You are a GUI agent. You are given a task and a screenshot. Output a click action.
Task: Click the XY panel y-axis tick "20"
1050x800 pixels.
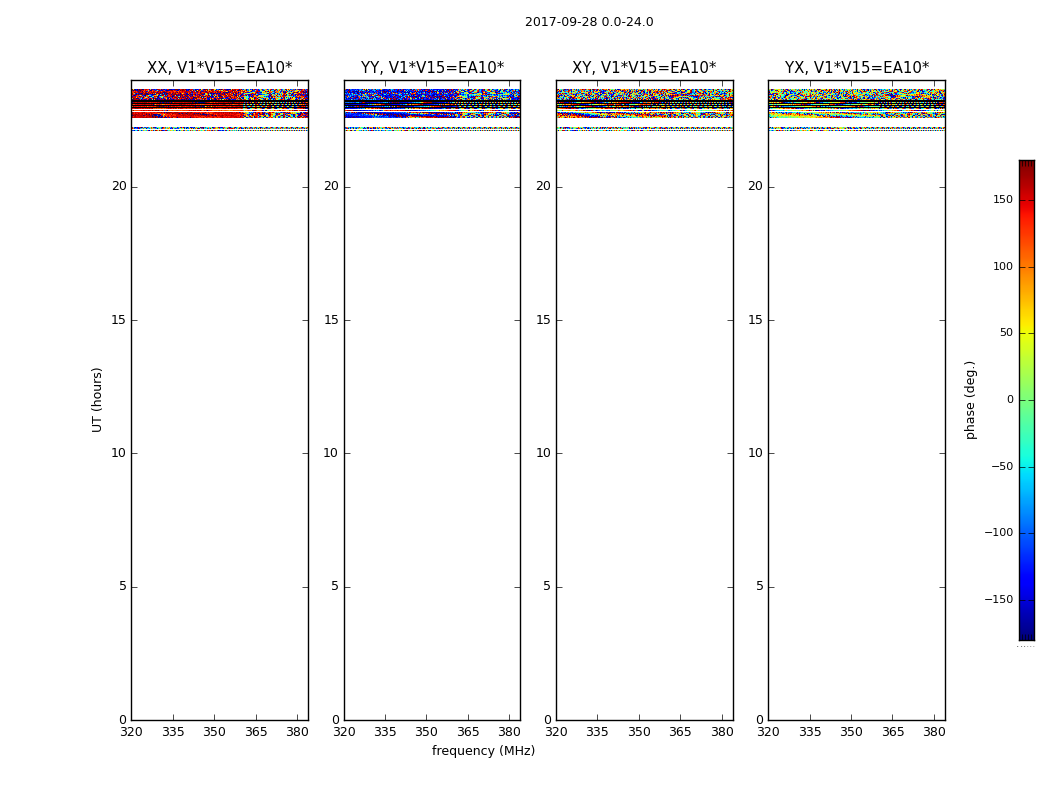(x=544, y=186)
